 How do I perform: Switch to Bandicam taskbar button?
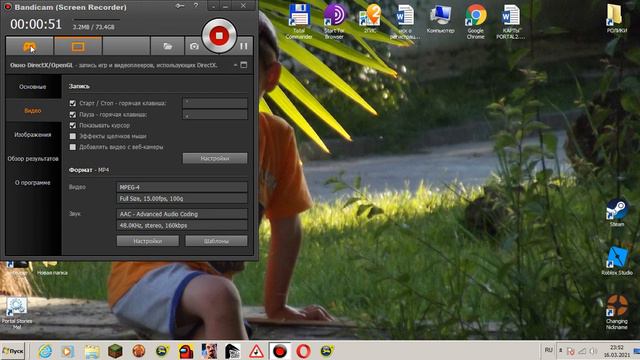pyautogui.click(x=280, y=351)
